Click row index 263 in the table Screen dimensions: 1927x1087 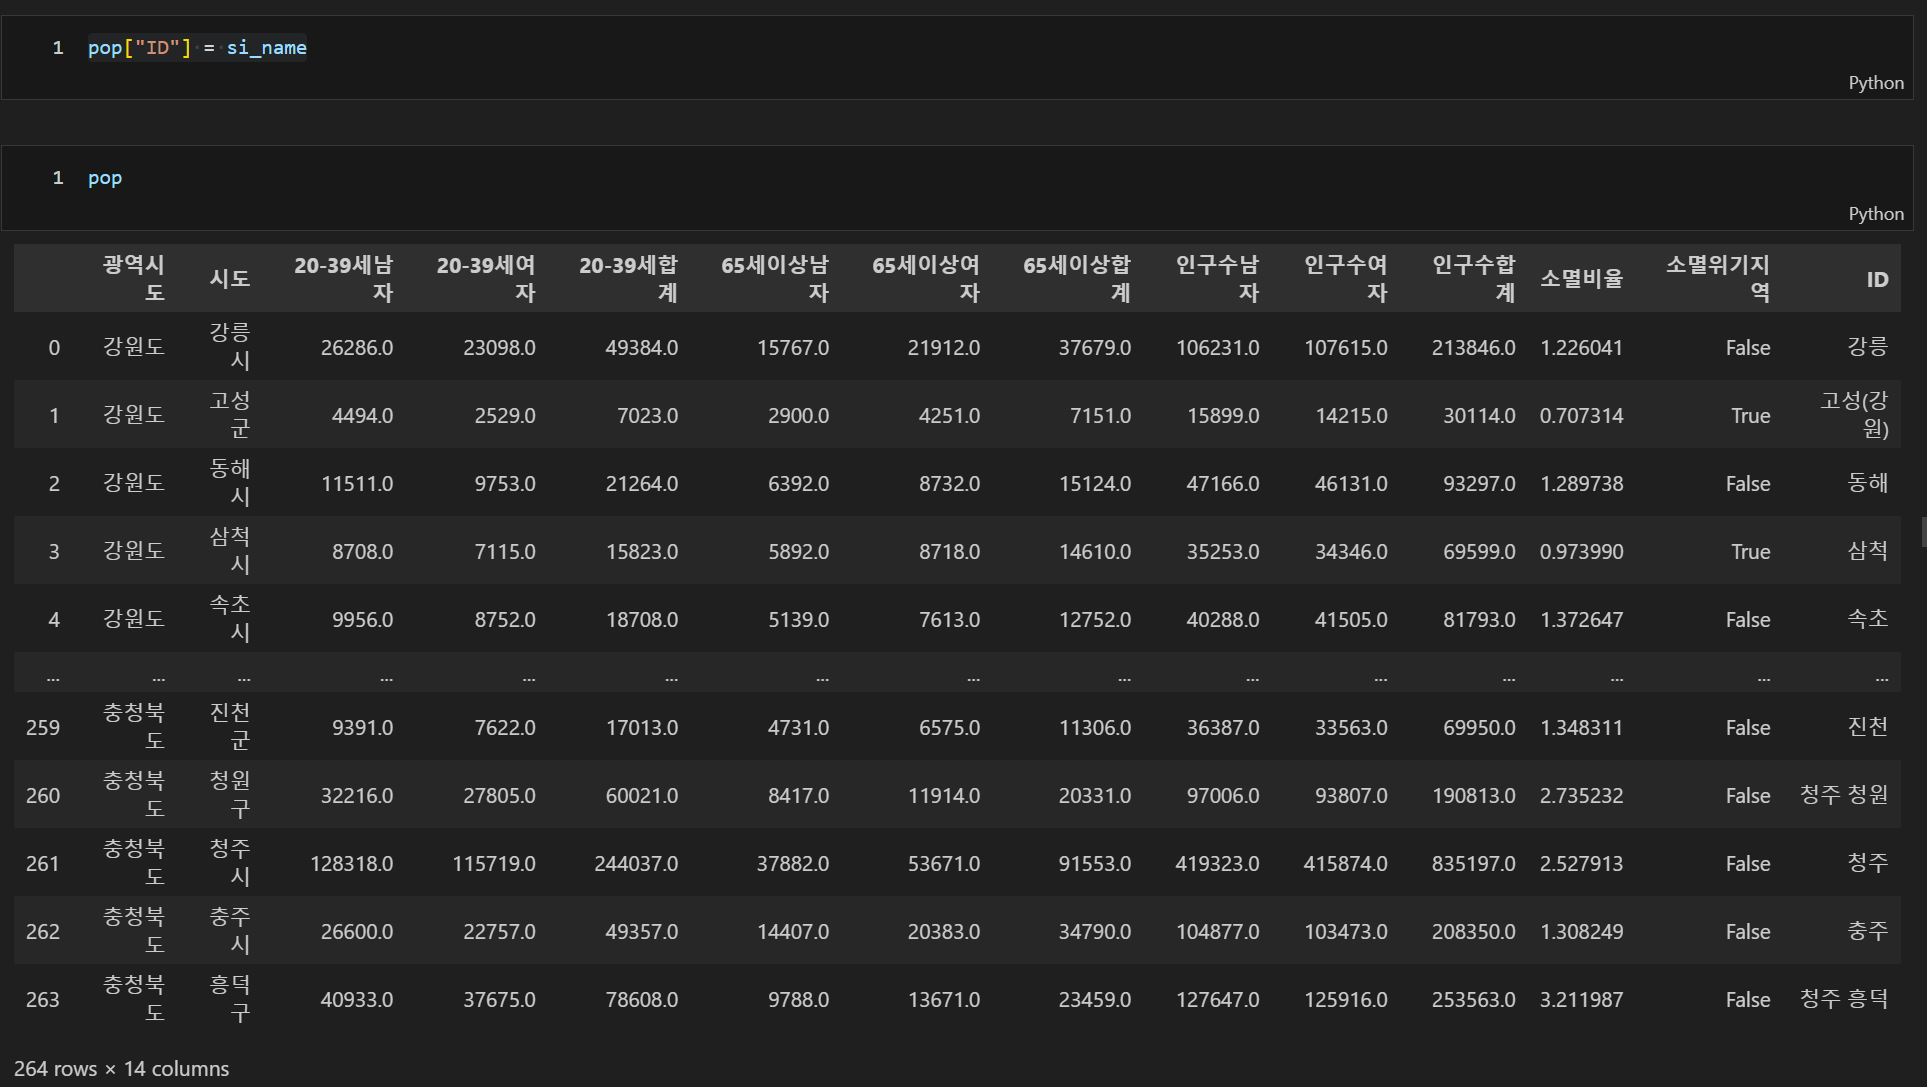[x=43, y=1000]
